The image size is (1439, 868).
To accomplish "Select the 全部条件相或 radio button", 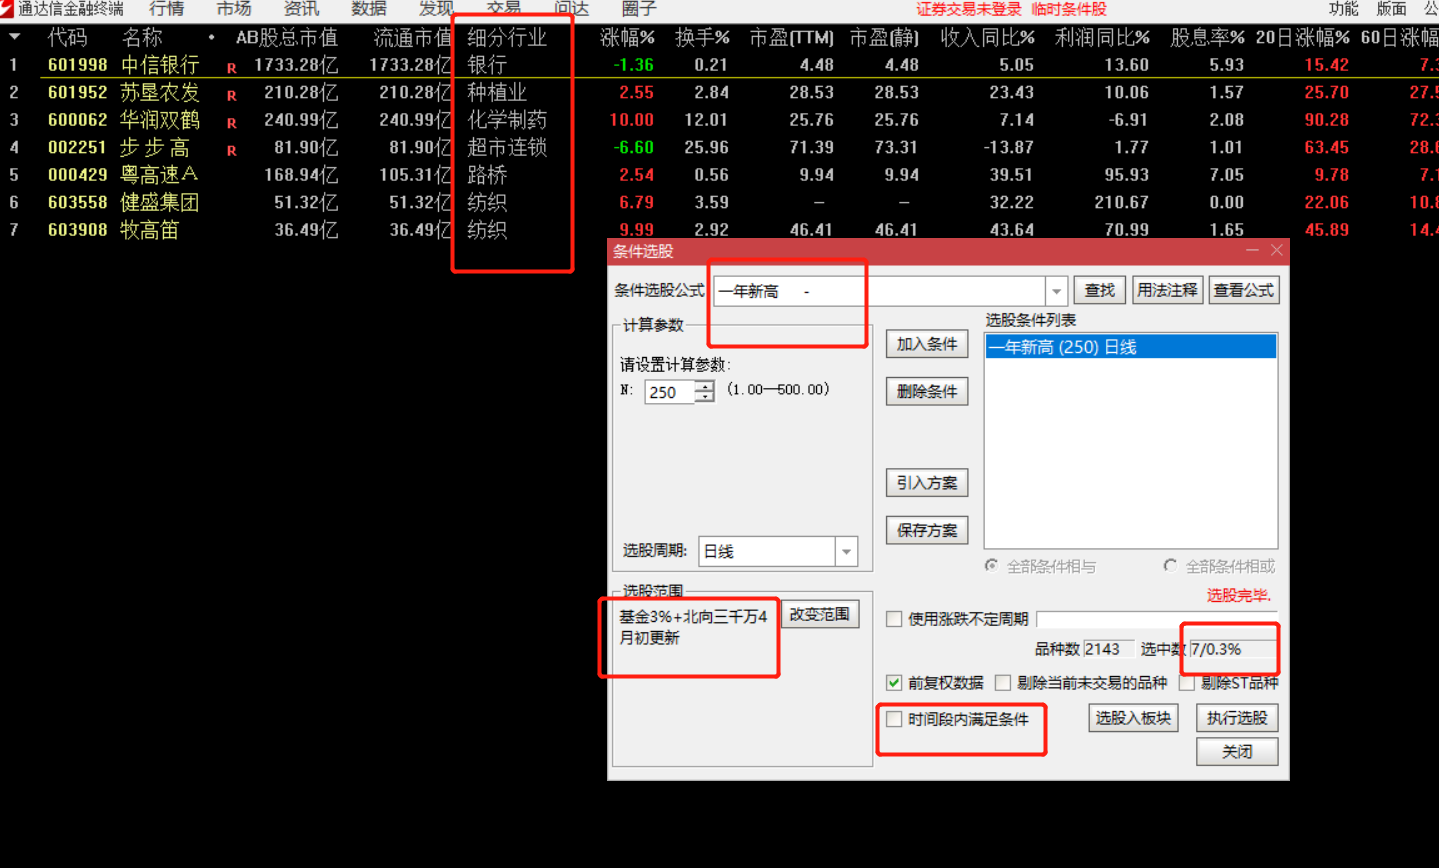I will tap(1170, 566).
